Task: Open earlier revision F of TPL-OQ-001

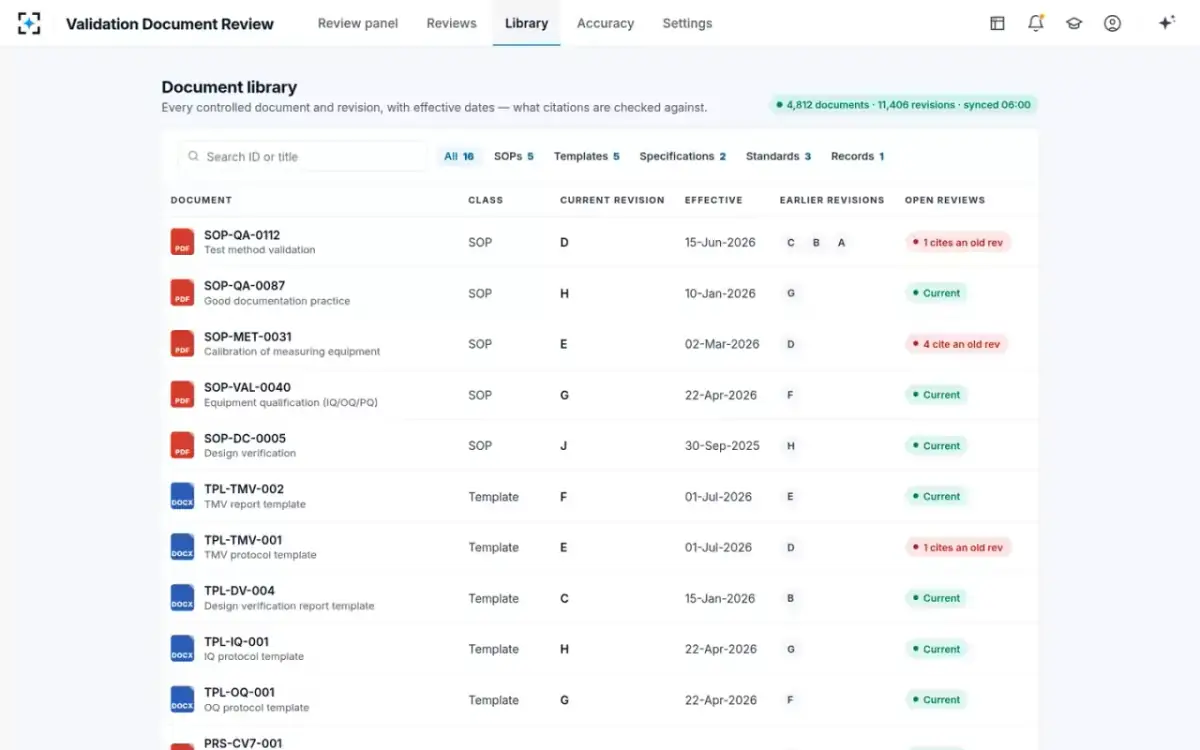Action: 791,700
